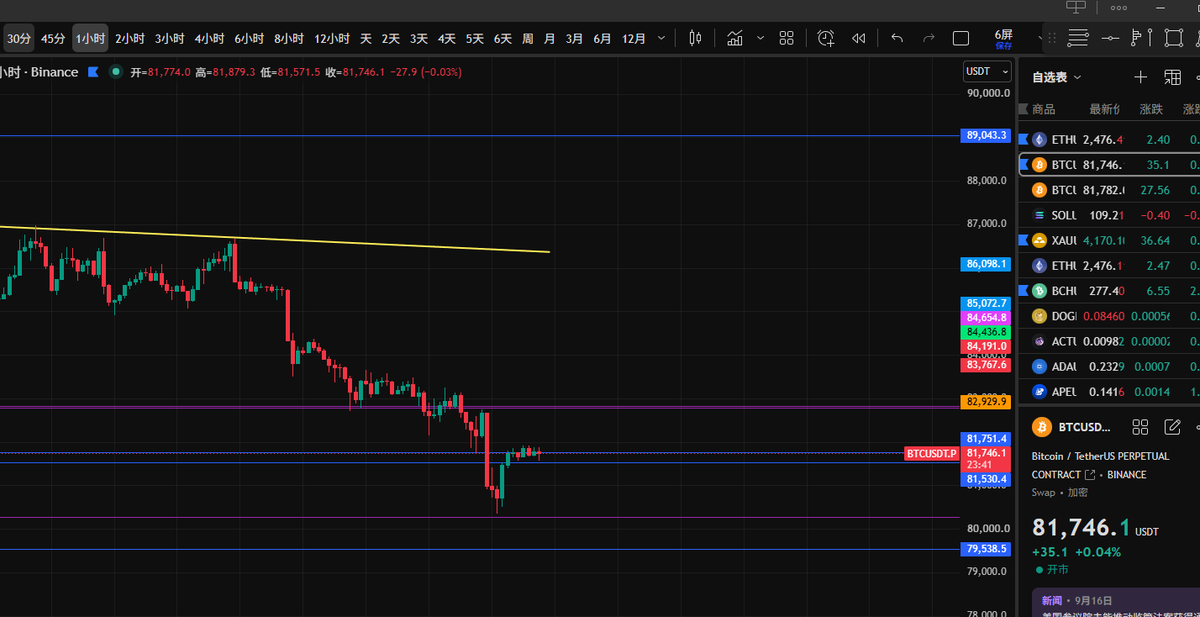This screenshot has width=1200, height=617.
Task: Click the flag icon beside Binance title
Action: 93,72
